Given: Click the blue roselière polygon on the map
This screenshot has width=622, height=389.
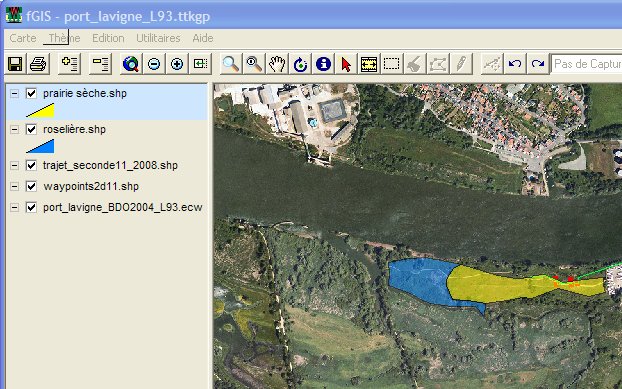Looking at the screenshot, I should 420,282.
